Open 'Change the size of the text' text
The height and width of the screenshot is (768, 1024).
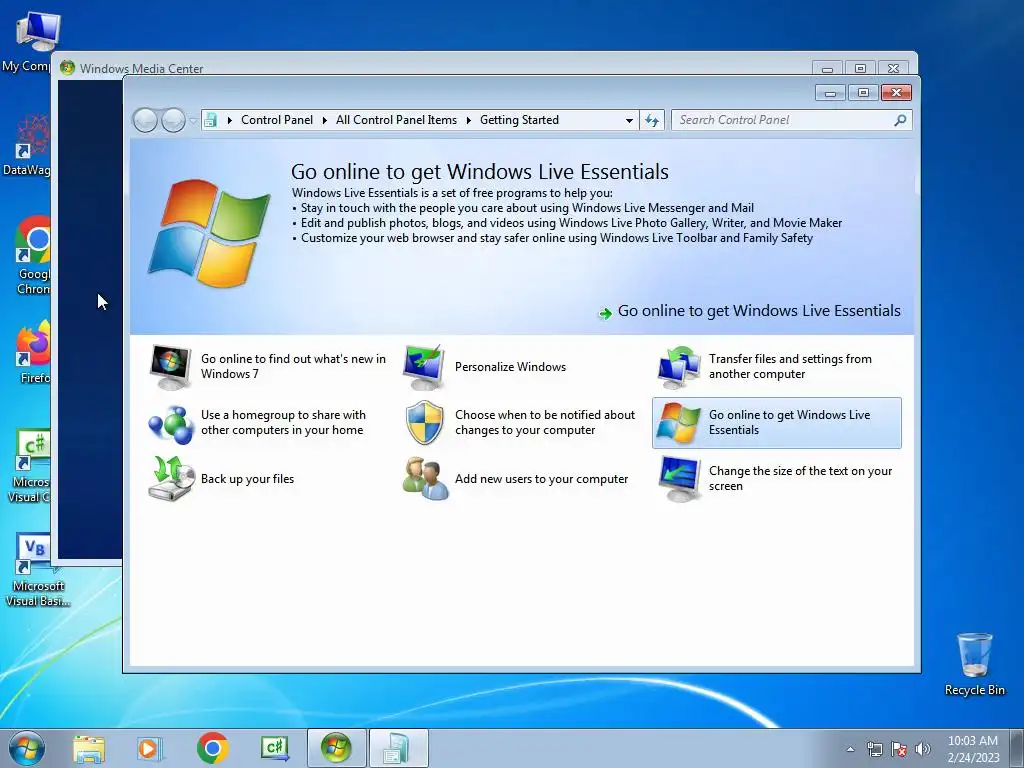800,479
